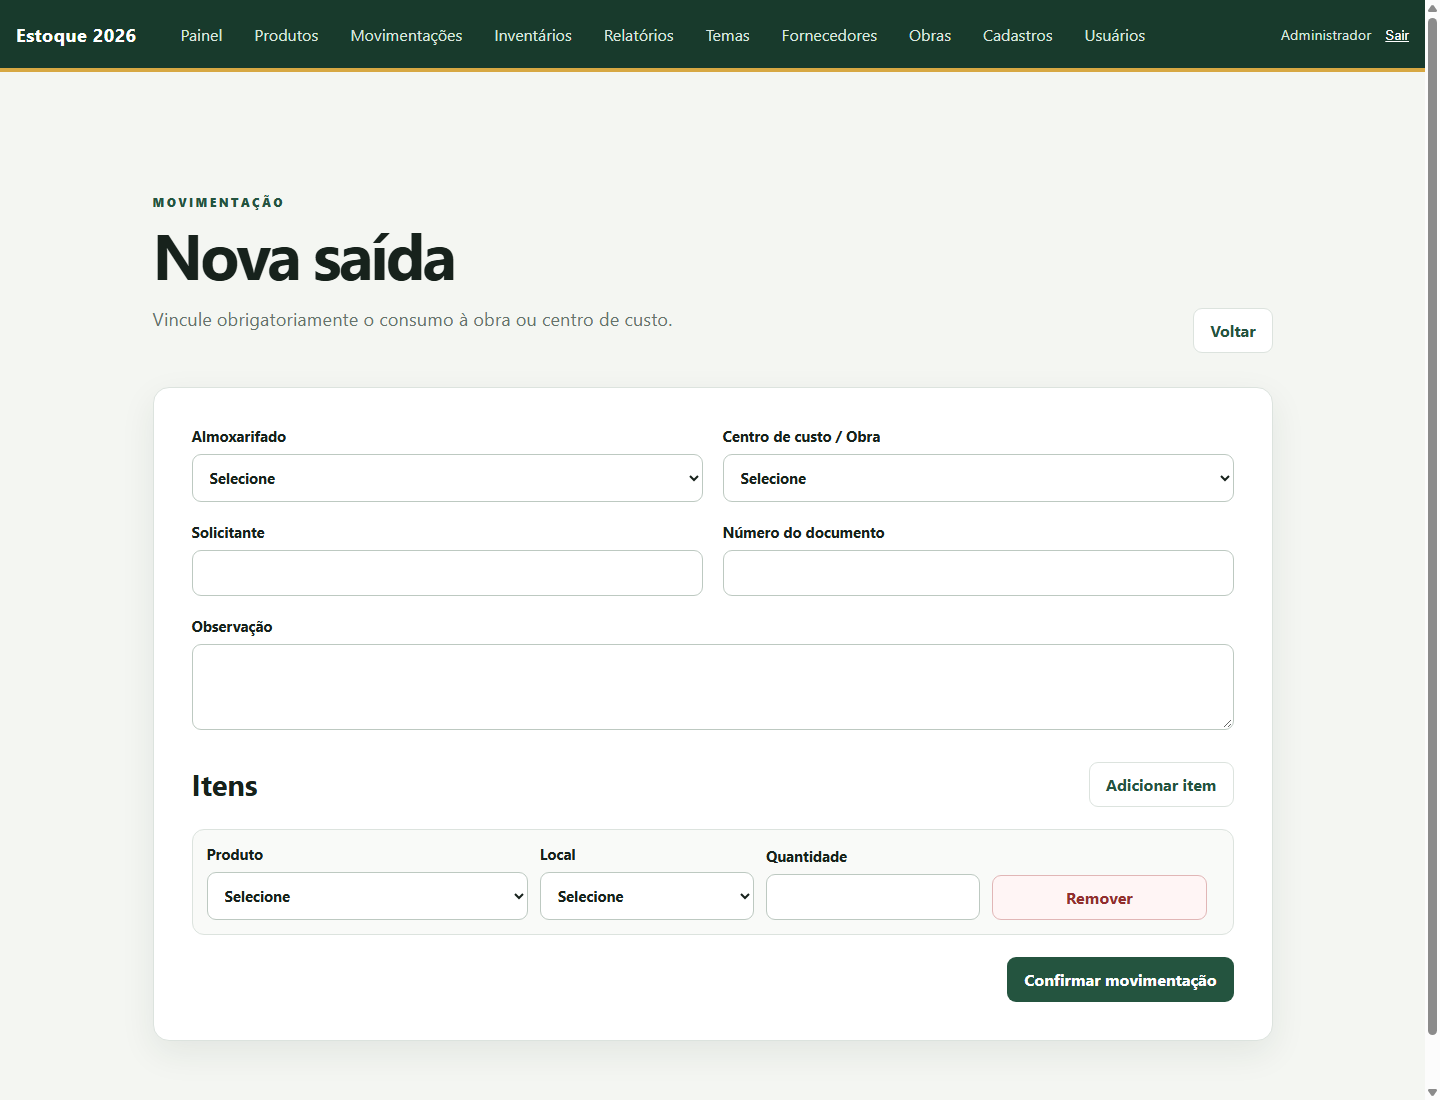The image size is (1440, 1100).
Task: Click the Adicionar item button
Action: coord(1161,785)
